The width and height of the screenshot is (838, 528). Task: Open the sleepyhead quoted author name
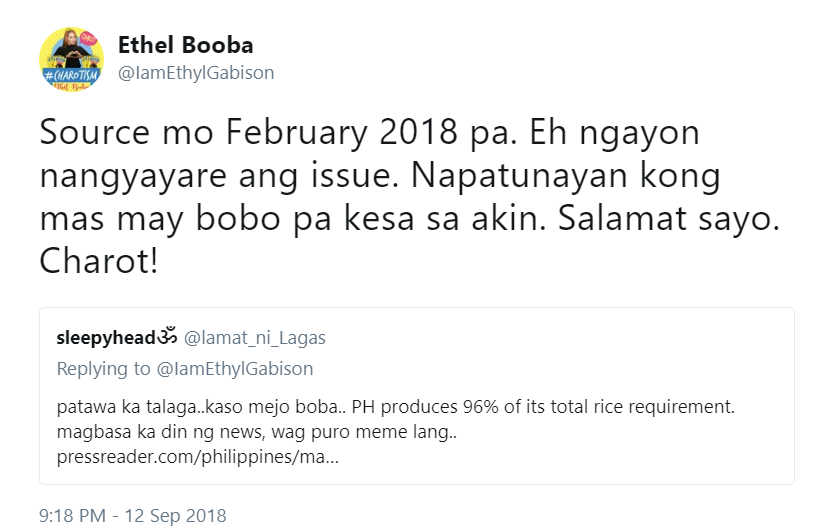pos(104,338)
